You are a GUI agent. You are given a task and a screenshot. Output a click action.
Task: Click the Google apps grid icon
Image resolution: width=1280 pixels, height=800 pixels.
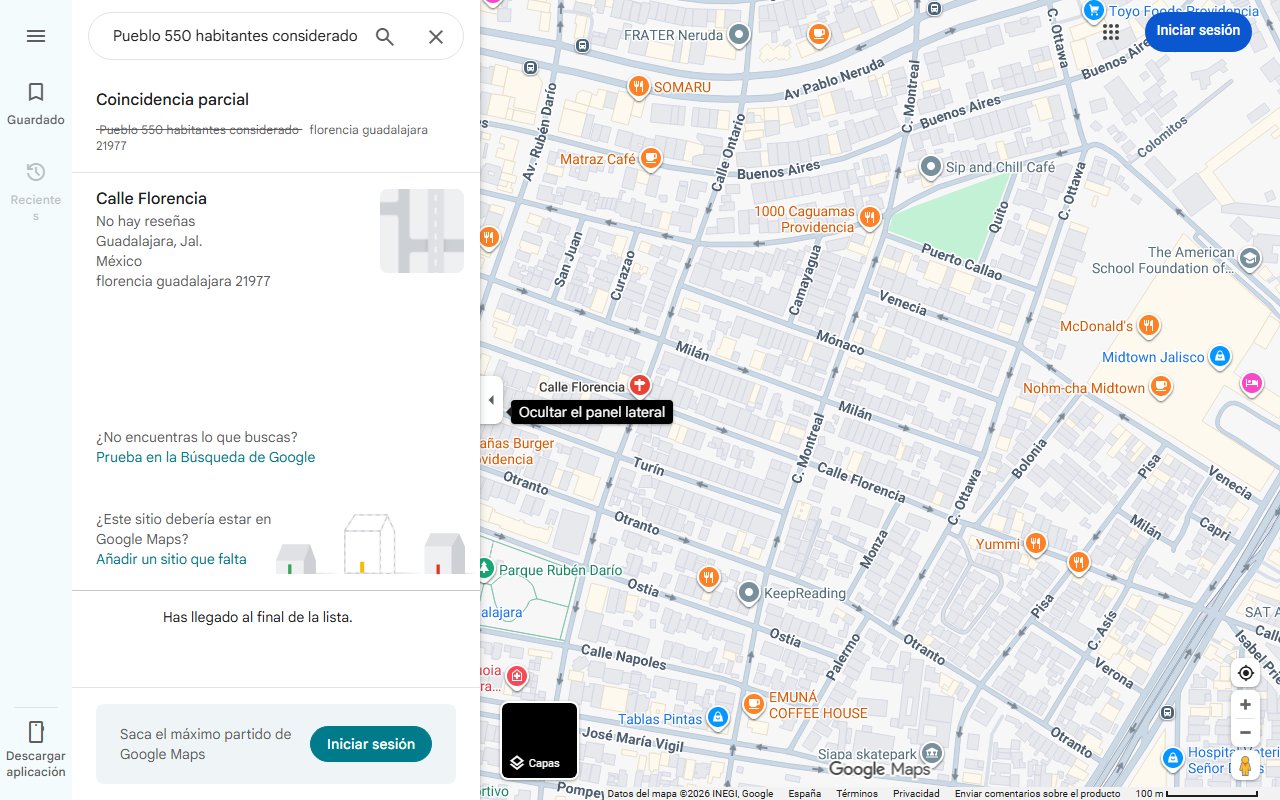tap(1110, 32)
